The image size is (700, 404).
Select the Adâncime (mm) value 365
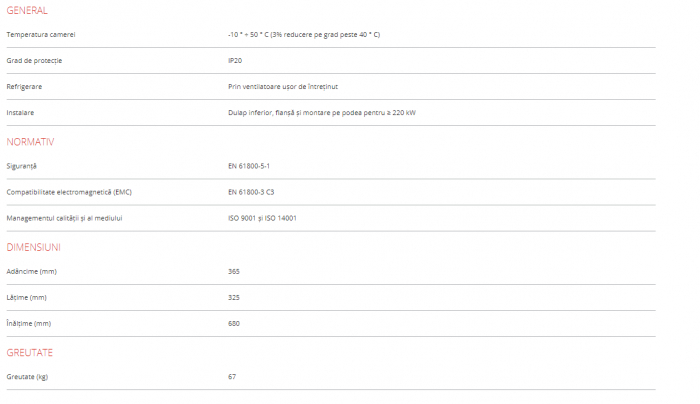click(234, 271)
